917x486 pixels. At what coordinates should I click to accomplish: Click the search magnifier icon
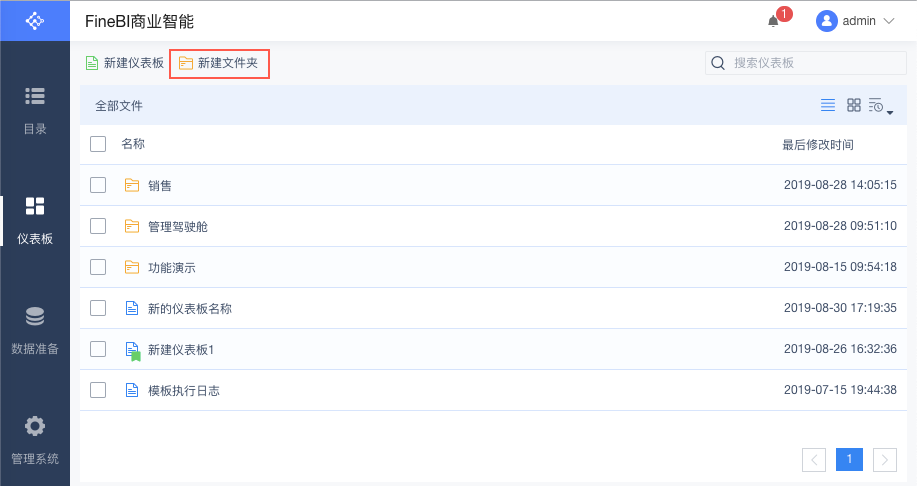(x=718, y=63)
